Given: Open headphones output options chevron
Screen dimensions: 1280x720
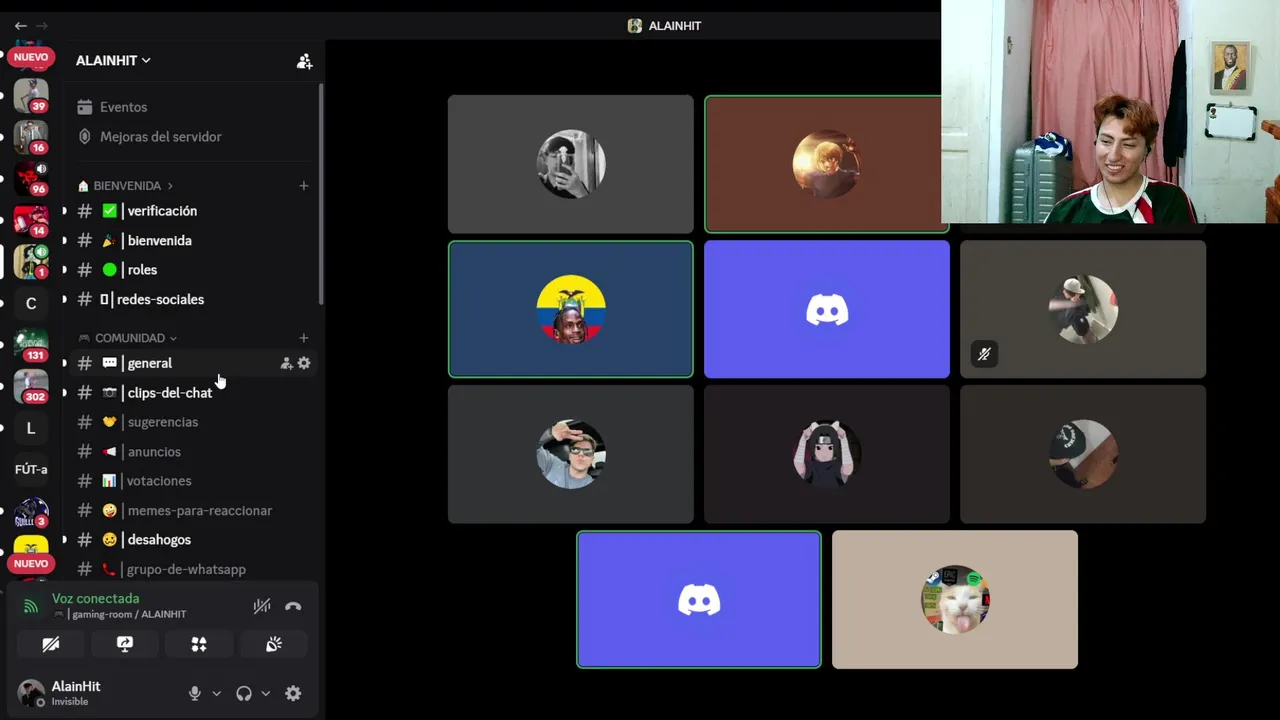Looking at the screenshot, I should pos(265,693).
